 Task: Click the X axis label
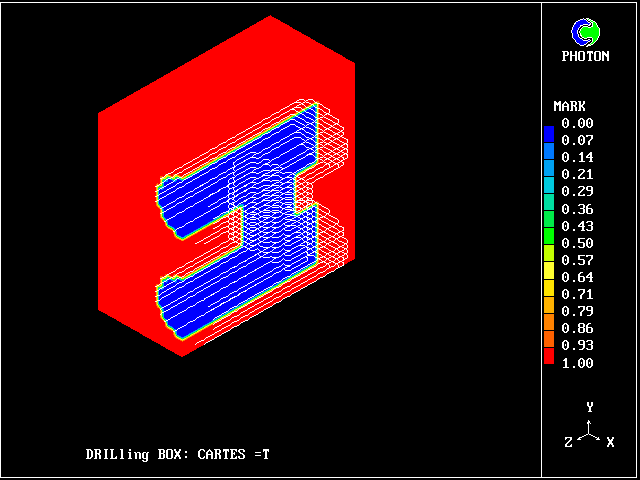610,442
